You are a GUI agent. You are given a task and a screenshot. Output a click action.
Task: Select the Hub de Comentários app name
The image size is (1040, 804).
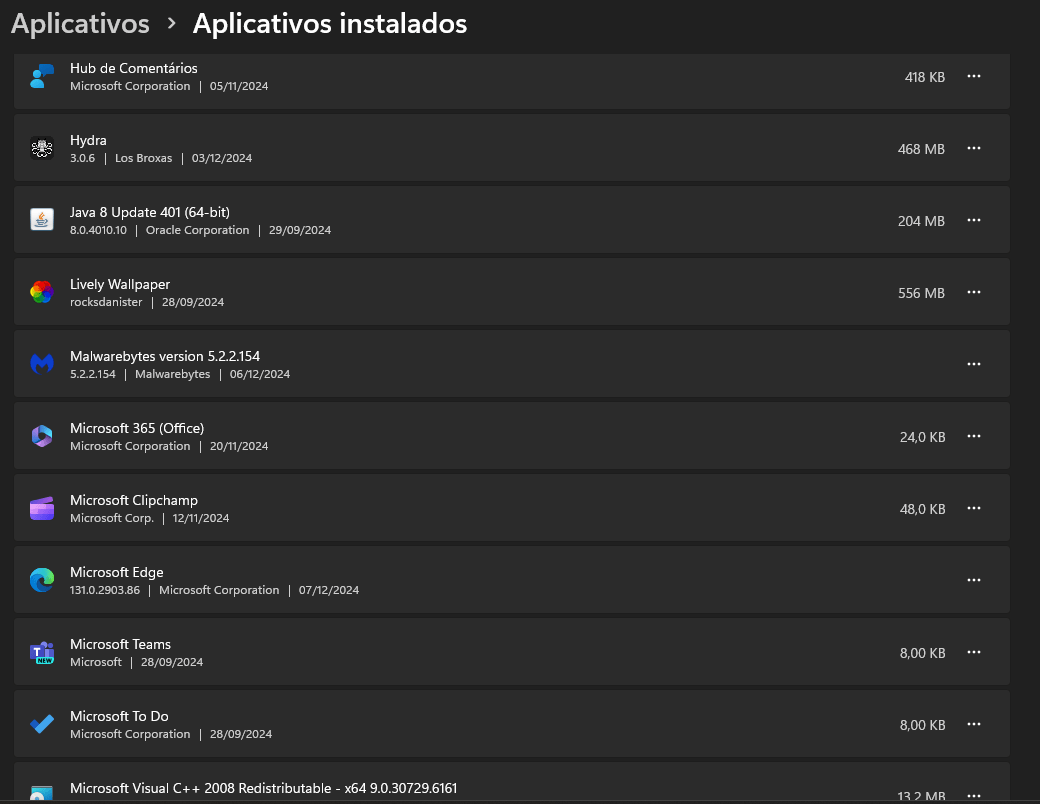(x=134, y=68)
